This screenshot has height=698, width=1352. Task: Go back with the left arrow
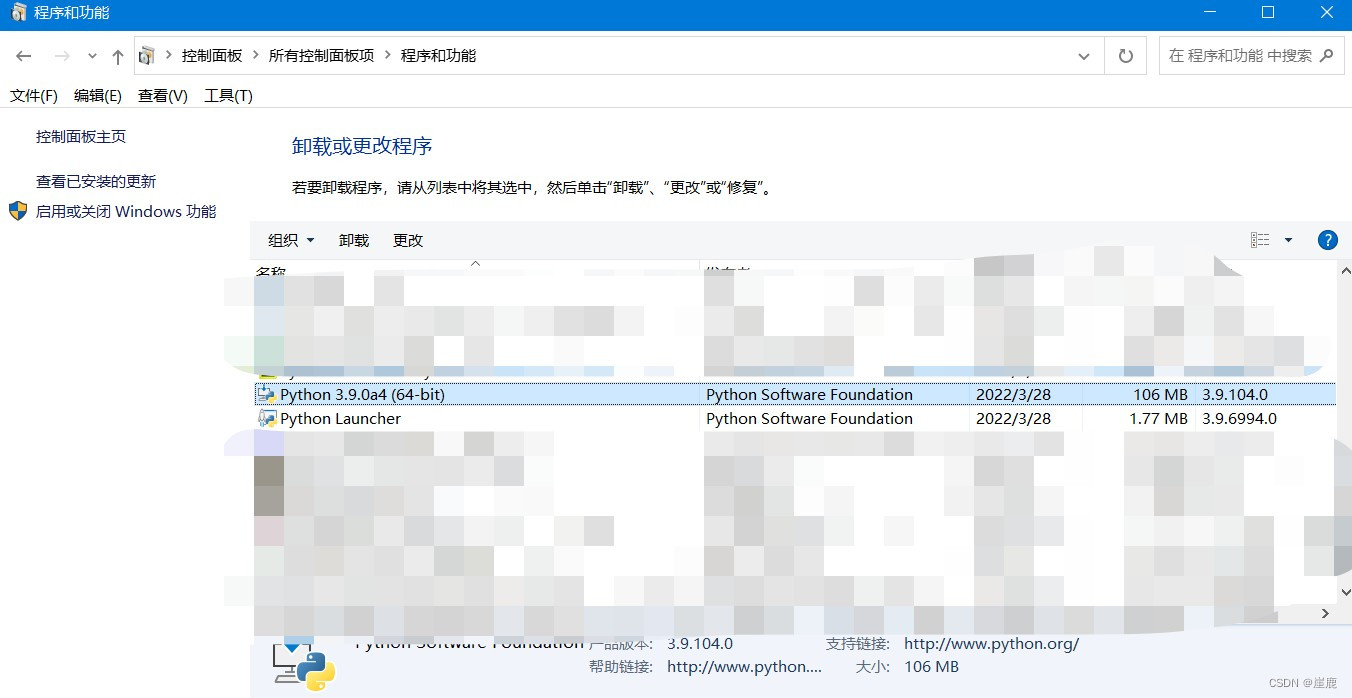24,56
